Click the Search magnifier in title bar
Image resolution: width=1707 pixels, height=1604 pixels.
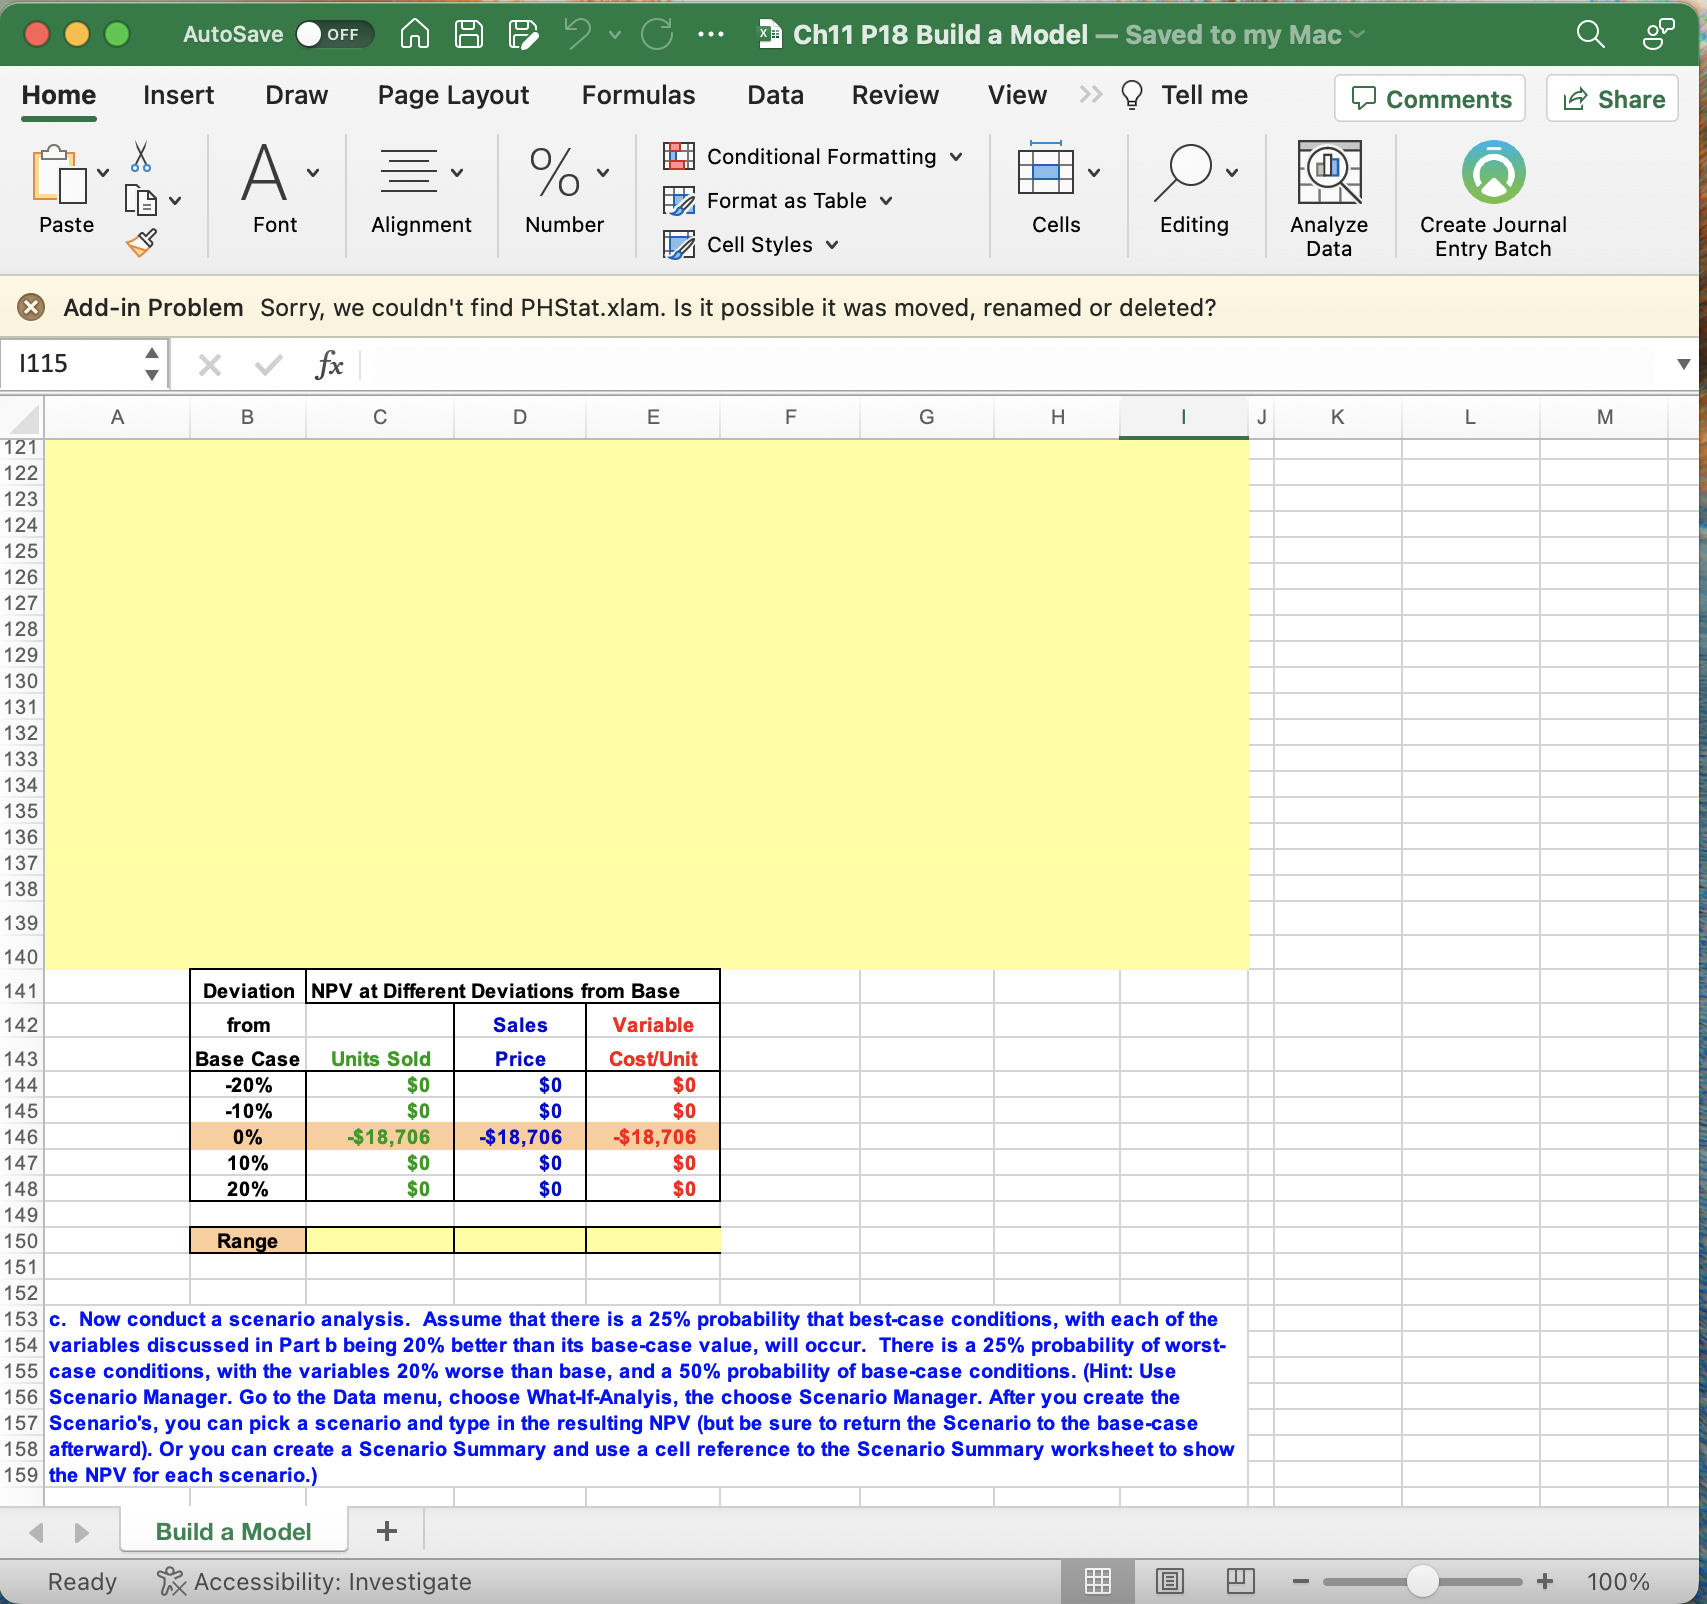pos(1589,33)
